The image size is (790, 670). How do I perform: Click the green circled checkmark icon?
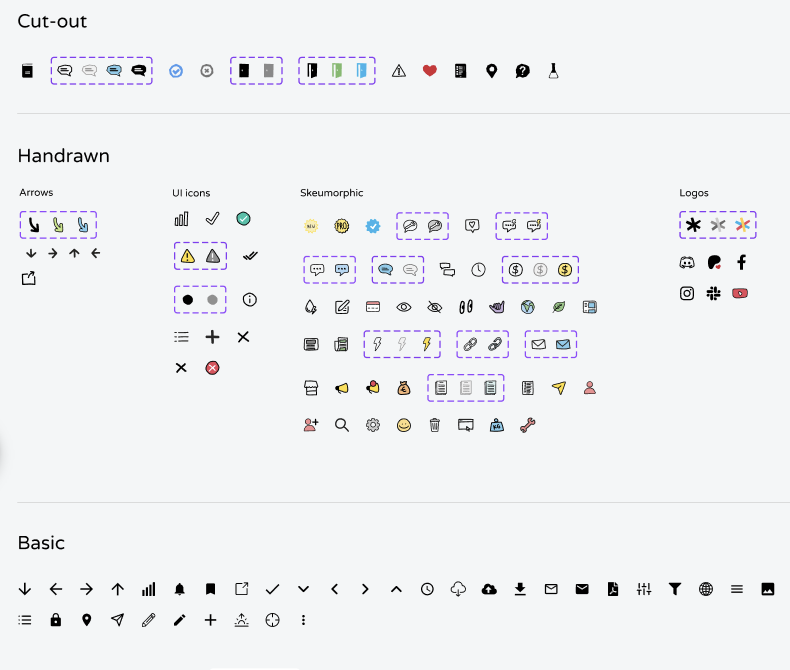pos(243,219)
